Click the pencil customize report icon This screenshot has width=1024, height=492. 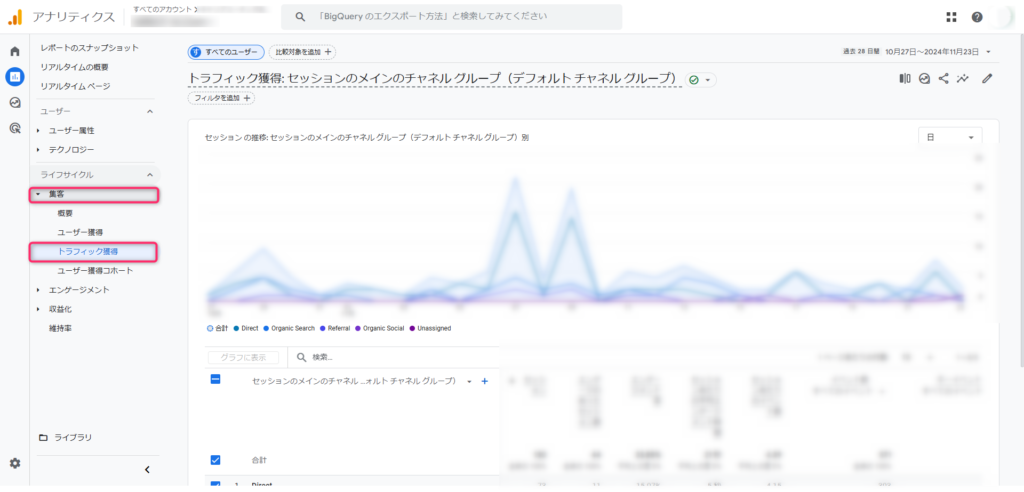point(987,78)
